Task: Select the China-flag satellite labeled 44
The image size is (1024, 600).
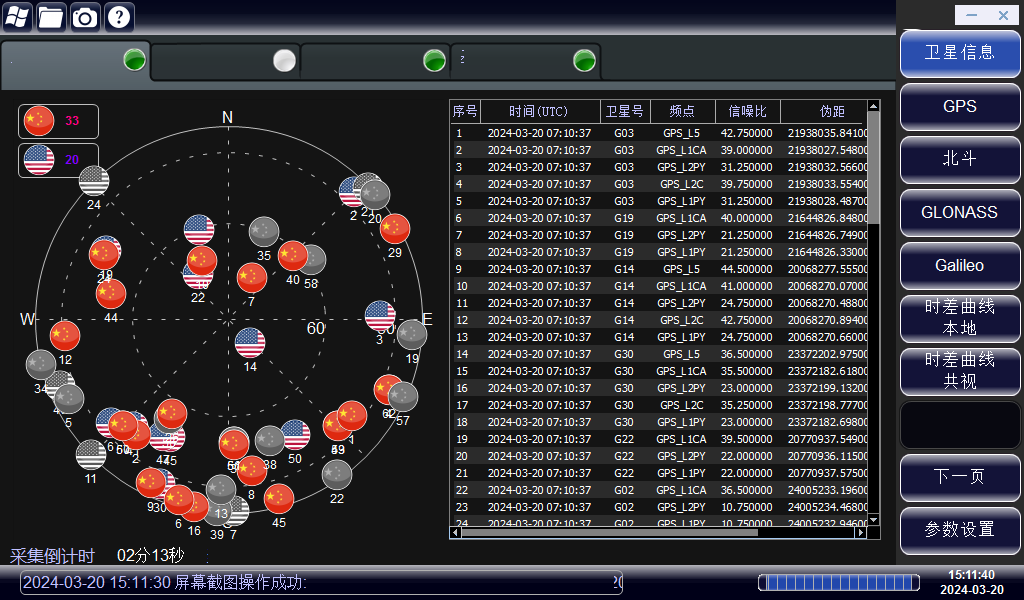Action: point(111,294)
